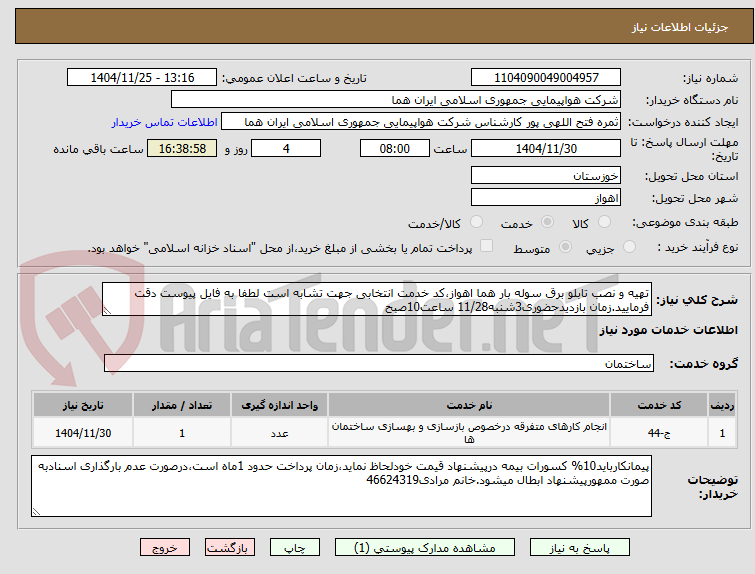Select the خدمت radio button

point(547,222)
